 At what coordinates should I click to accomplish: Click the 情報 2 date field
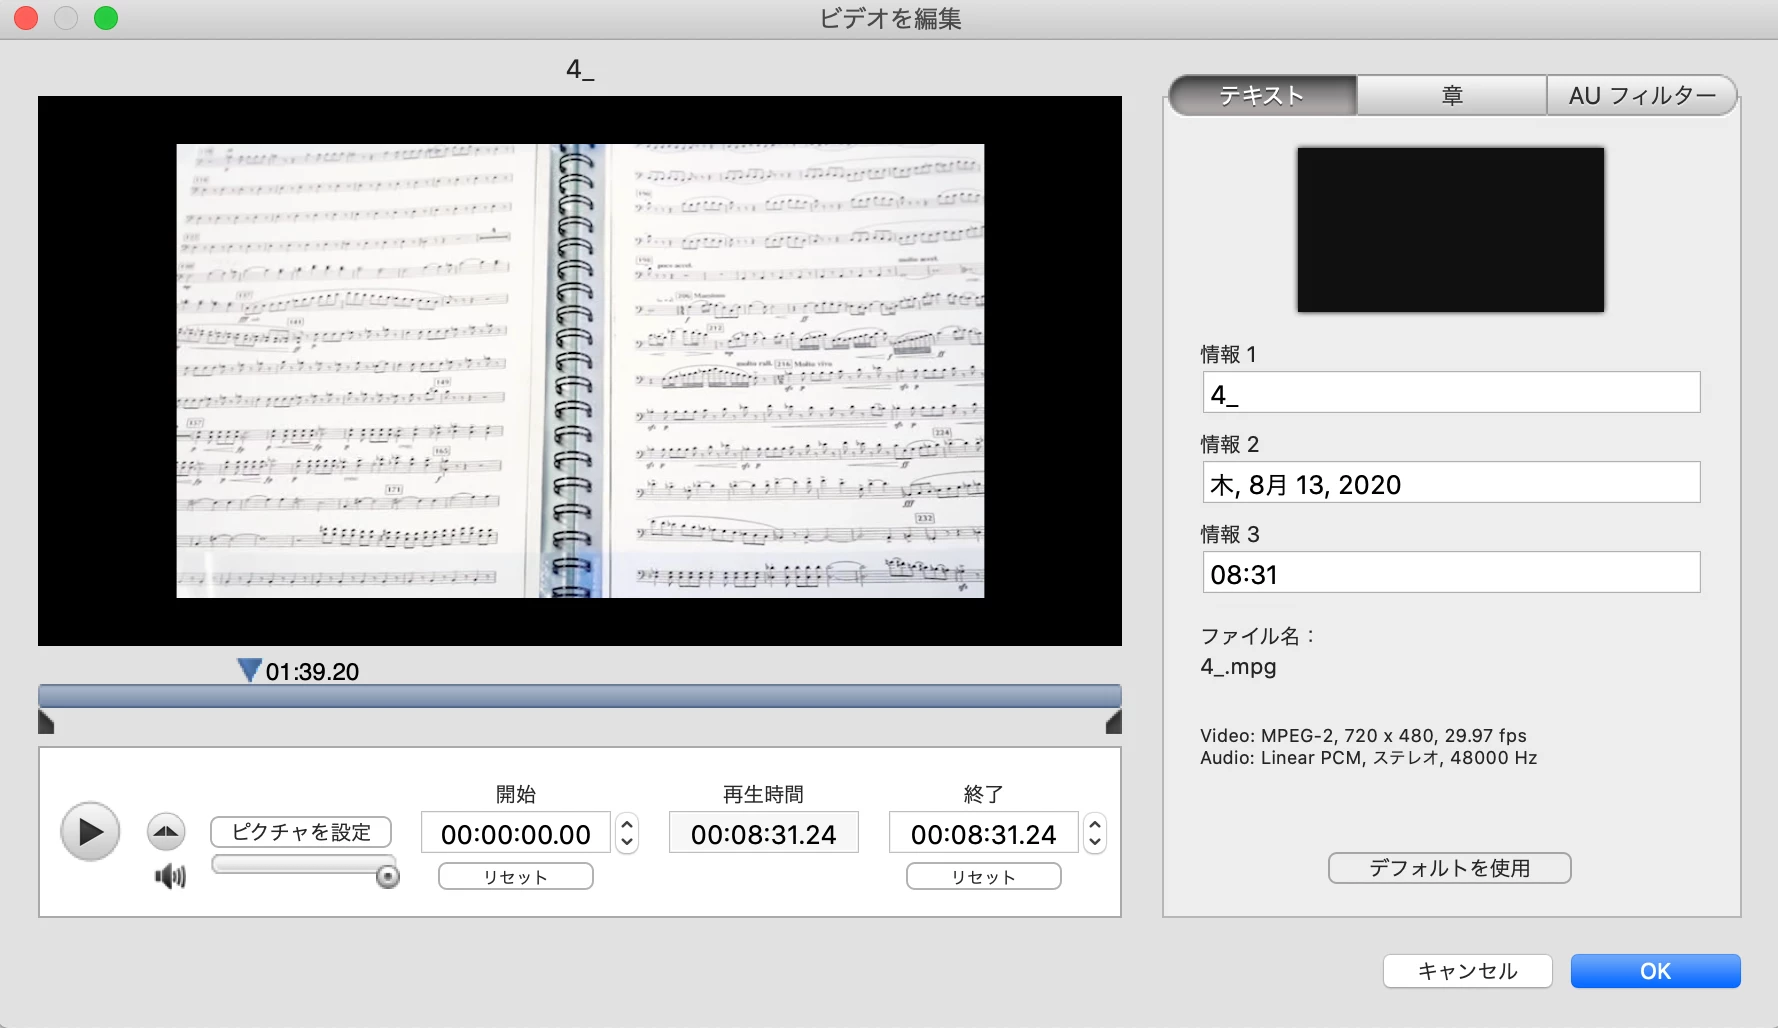[x=1451, y=482]
